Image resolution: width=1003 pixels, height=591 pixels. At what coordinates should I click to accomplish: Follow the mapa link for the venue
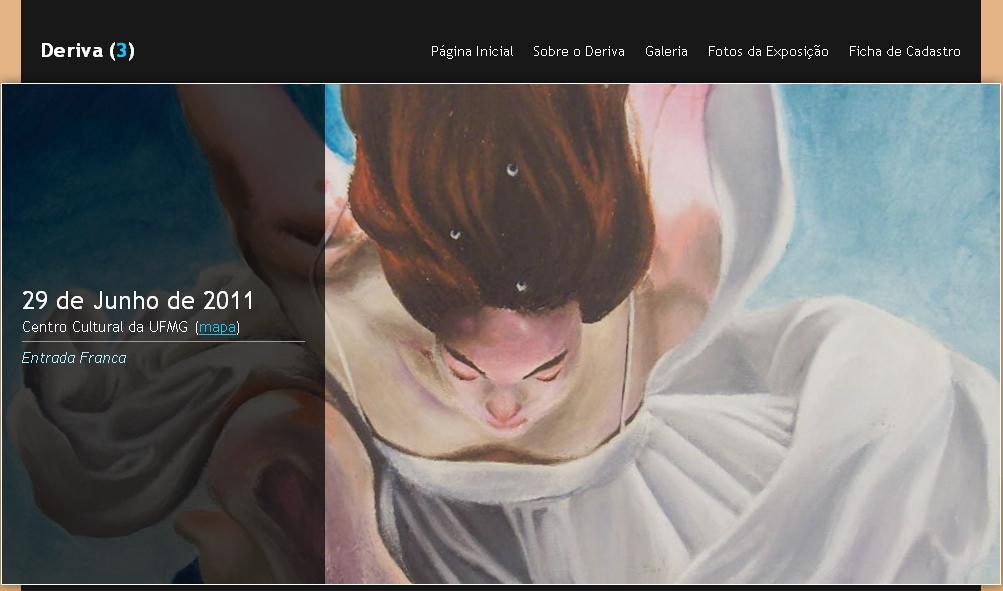[x=217, y=327]
